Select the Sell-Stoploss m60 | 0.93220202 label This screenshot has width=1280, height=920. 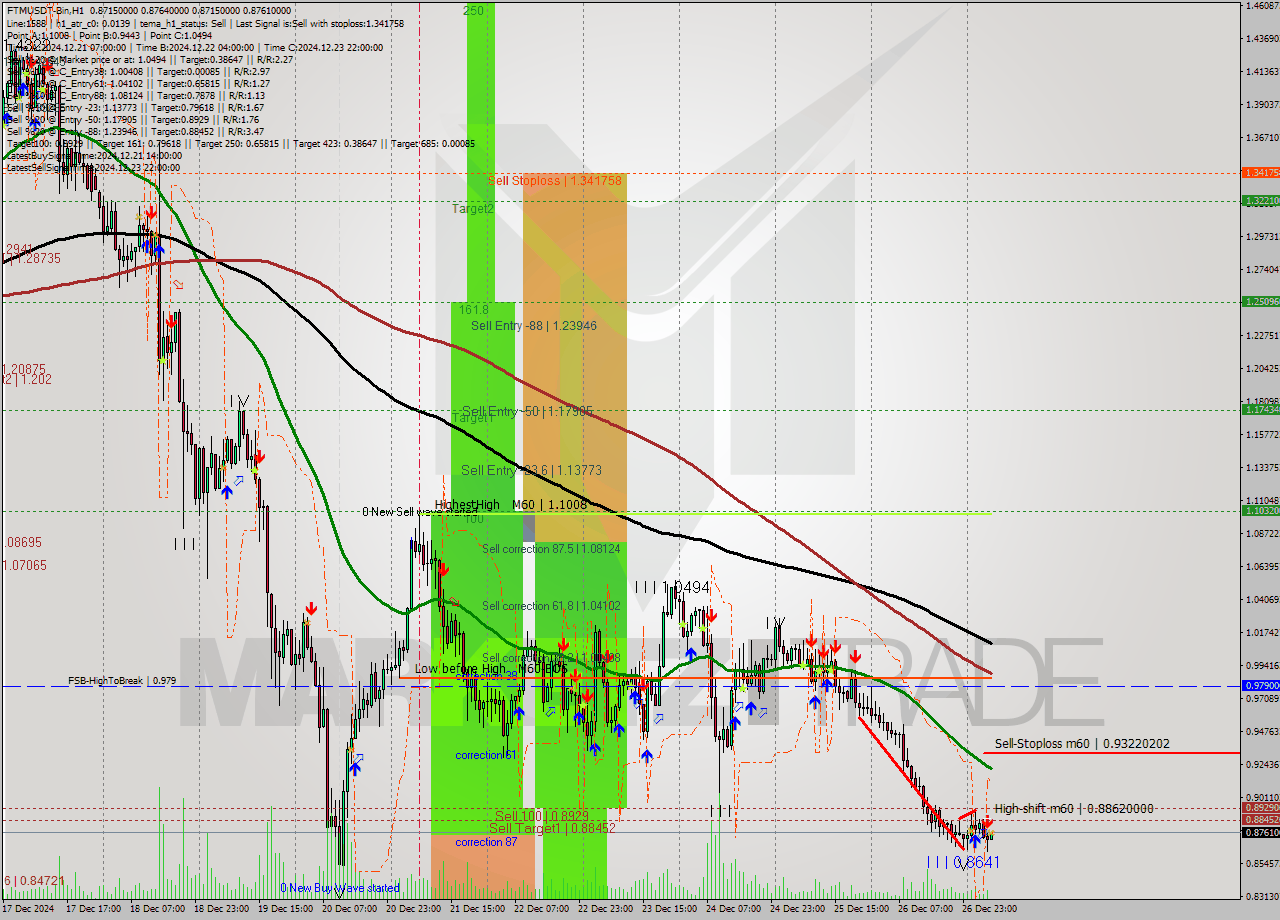(x=1082, y=744)
